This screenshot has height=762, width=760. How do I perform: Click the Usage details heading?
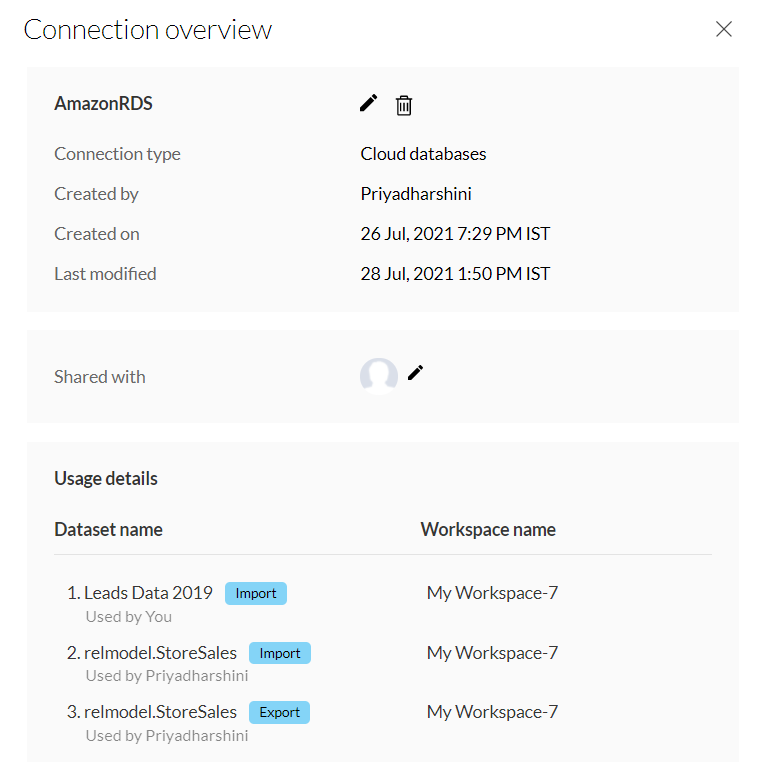[106, 478]
